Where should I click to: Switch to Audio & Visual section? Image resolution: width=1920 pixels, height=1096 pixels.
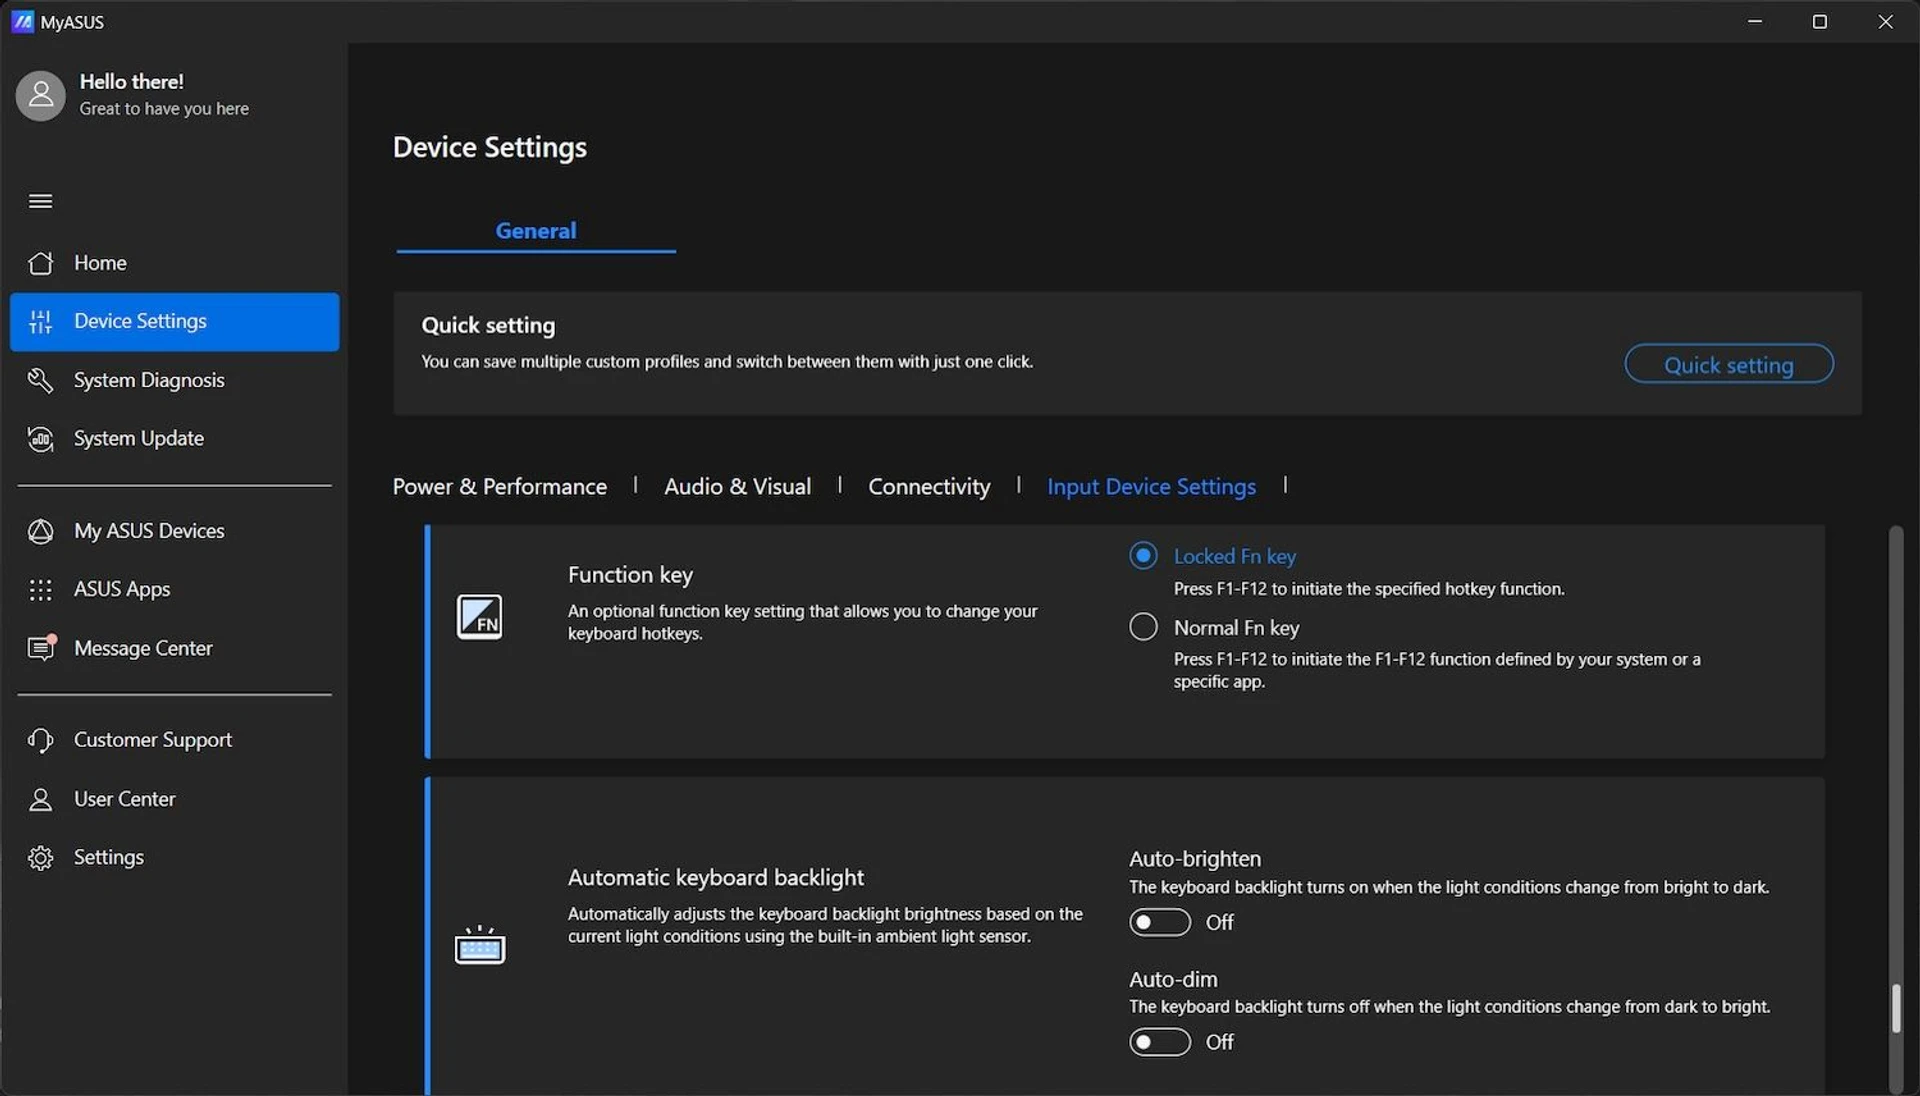pyautogui.click(x=737, y=487)
